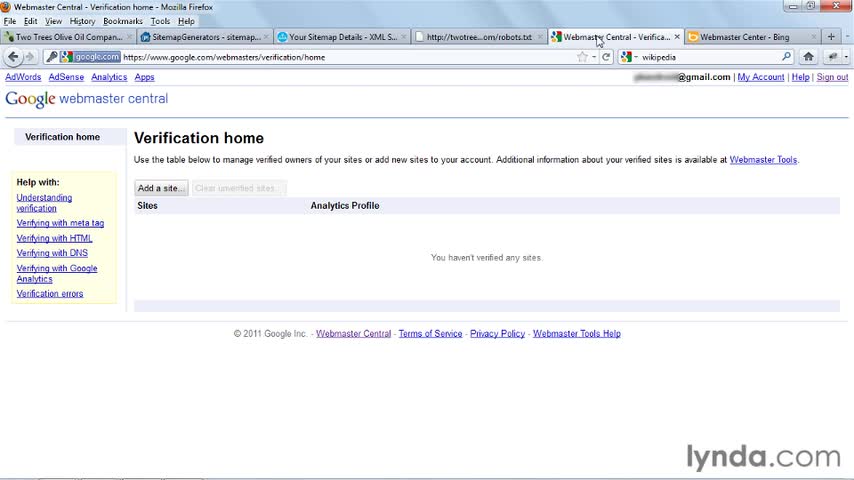
Task: Open the add-on toolbar icon near Home
Action: point(833,57)
